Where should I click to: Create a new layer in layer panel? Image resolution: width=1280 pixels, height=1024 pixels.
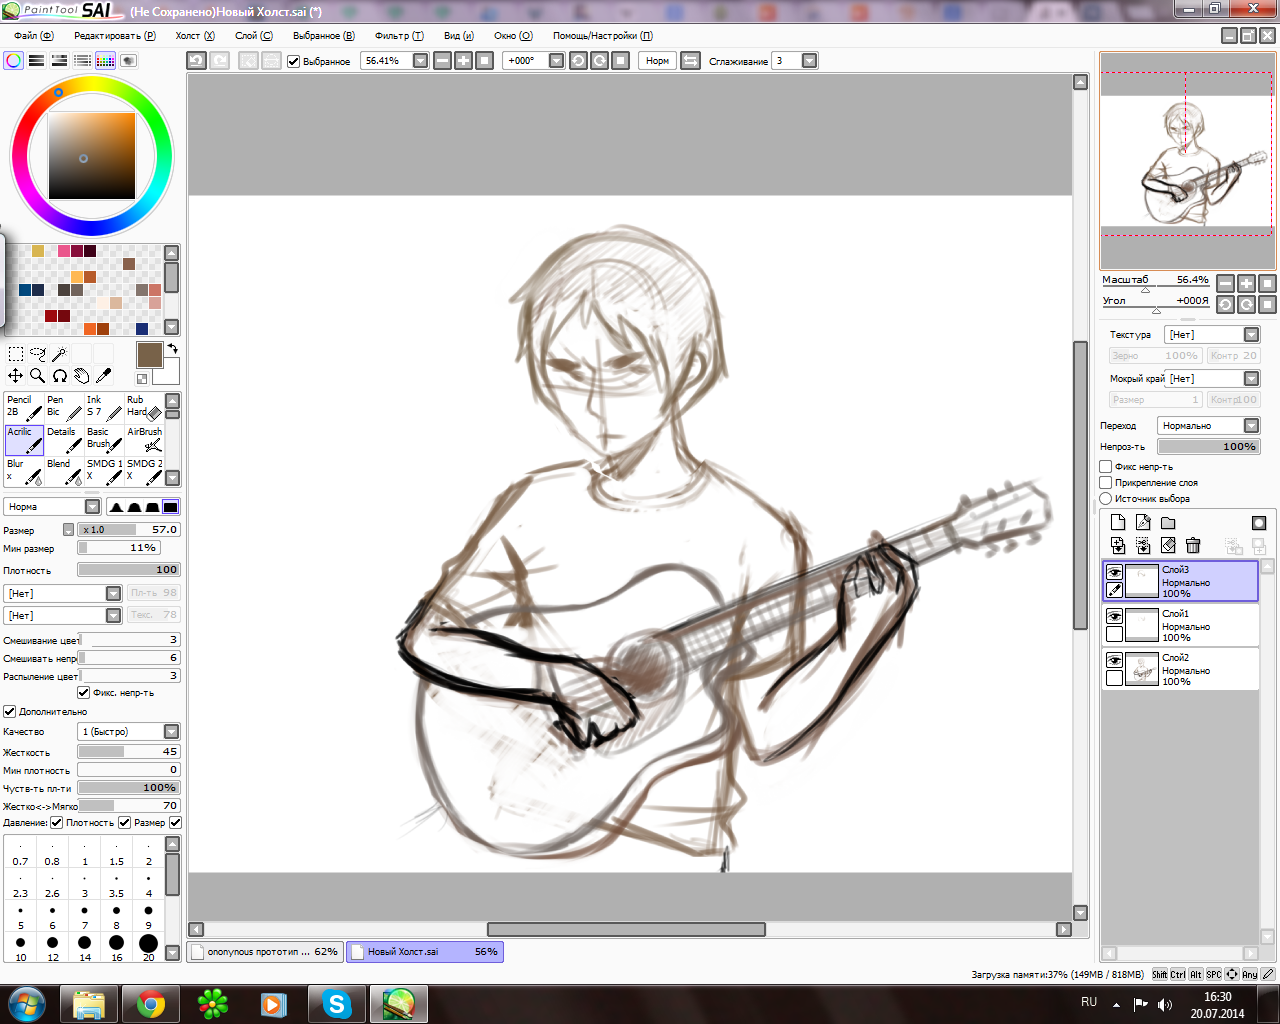click(x=1118, y=522)
